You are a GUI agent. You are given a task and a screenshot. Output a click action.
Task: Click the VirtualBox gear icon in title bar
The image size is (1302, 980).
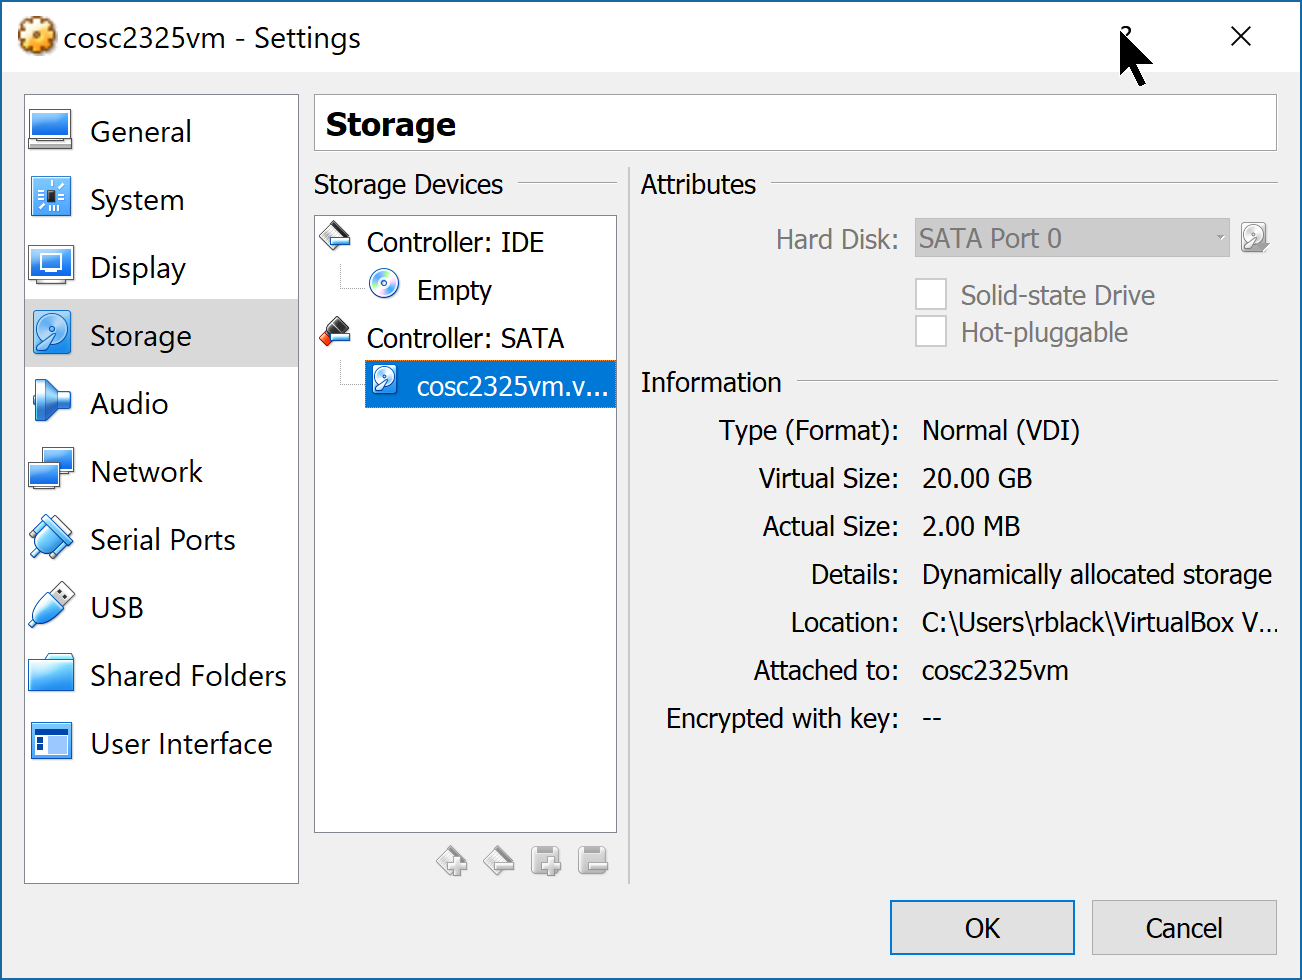click(x=37, y=37)
